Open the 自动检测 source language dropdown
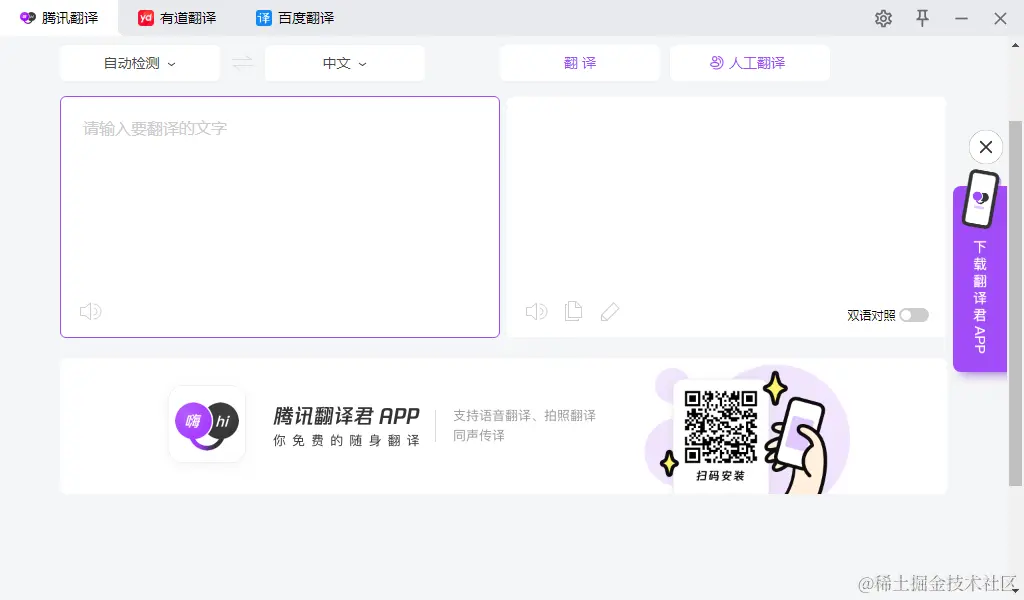Image resolution: width=1024 pixels, height=600 pixels. point(140,63)
